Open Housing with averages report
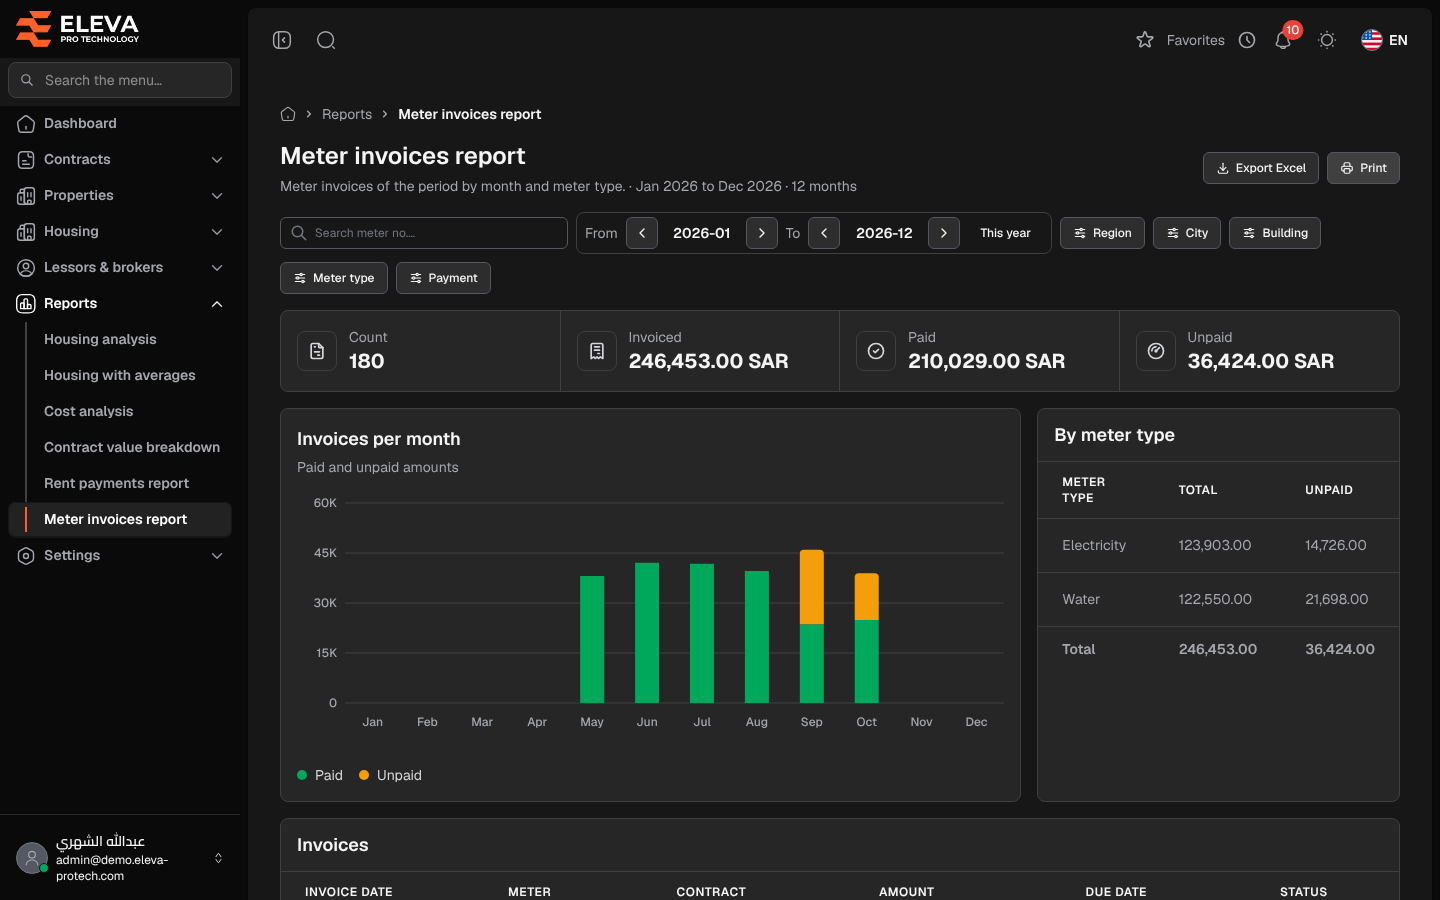 click(x=120, y=375)
